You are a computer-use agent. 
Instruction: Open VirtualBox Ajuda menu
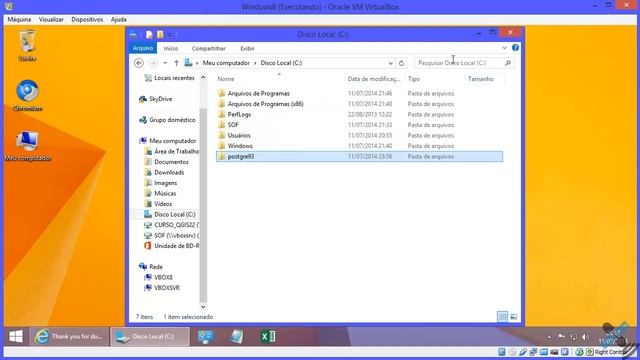[x=118, y=20]
